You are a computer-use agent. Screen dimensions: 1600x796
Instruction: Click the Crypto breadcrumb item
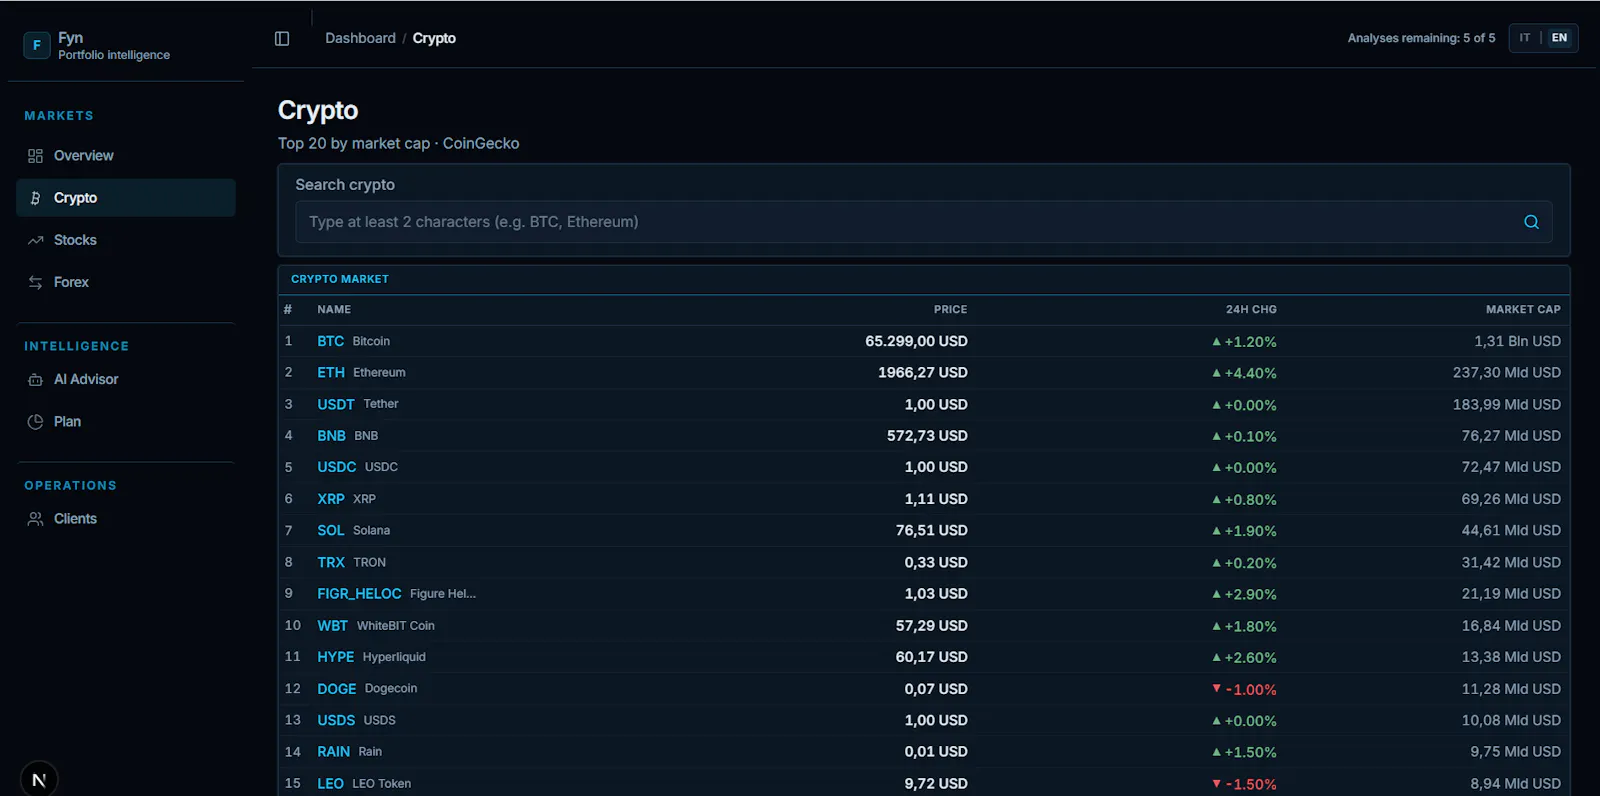click(434, 38)
